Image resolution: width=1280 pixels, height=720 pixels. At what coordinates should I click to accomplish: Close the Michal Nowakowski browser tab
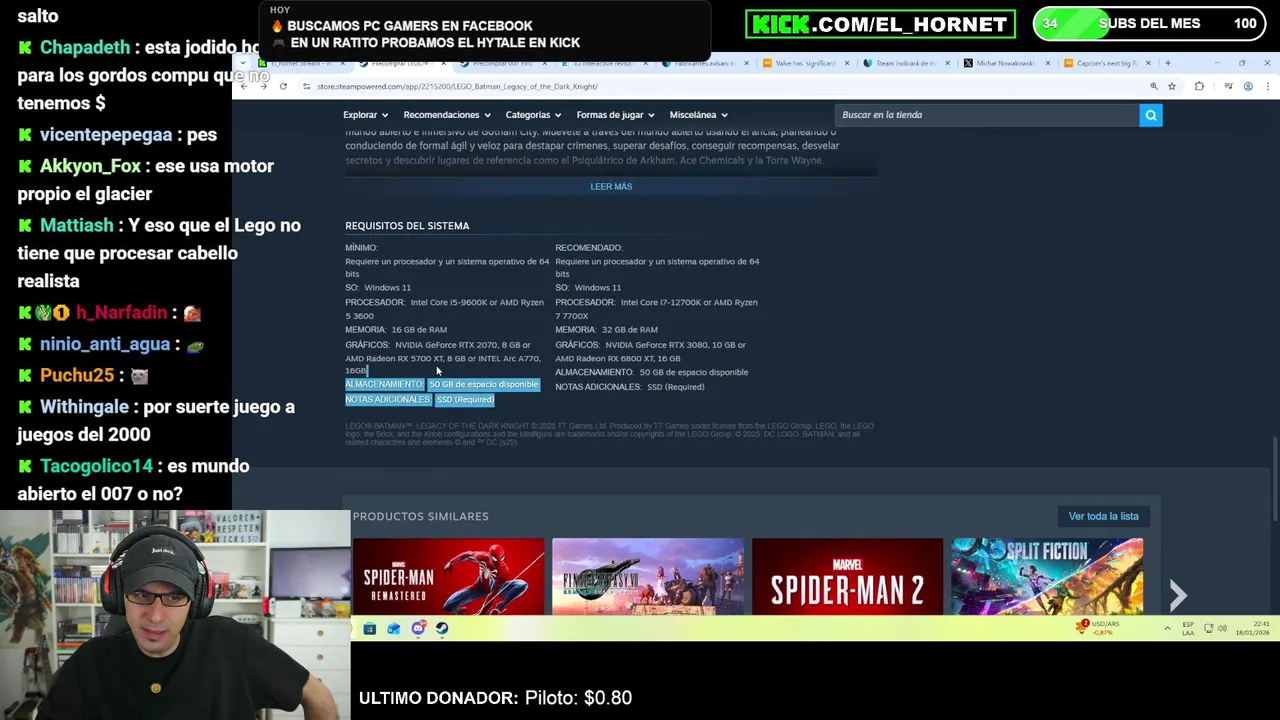tap(1048, 63)
